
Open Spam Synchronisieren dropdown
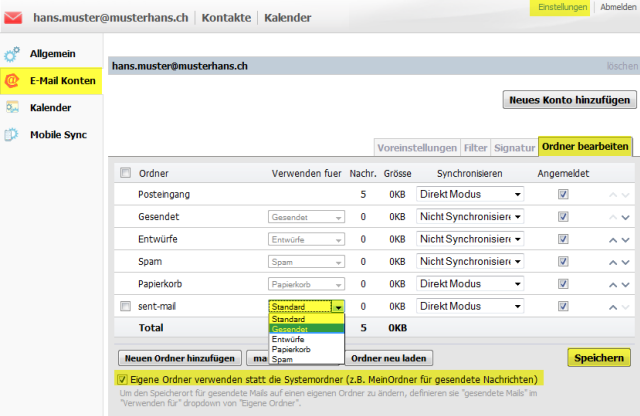pos(470,261)
